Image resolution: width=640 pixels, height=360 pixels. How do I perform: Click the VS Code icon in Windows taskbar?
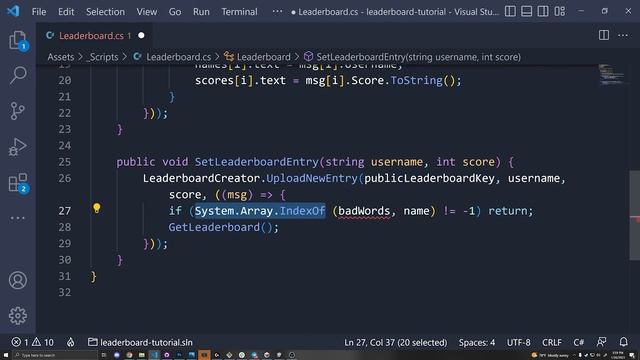[x=154, y=355]
